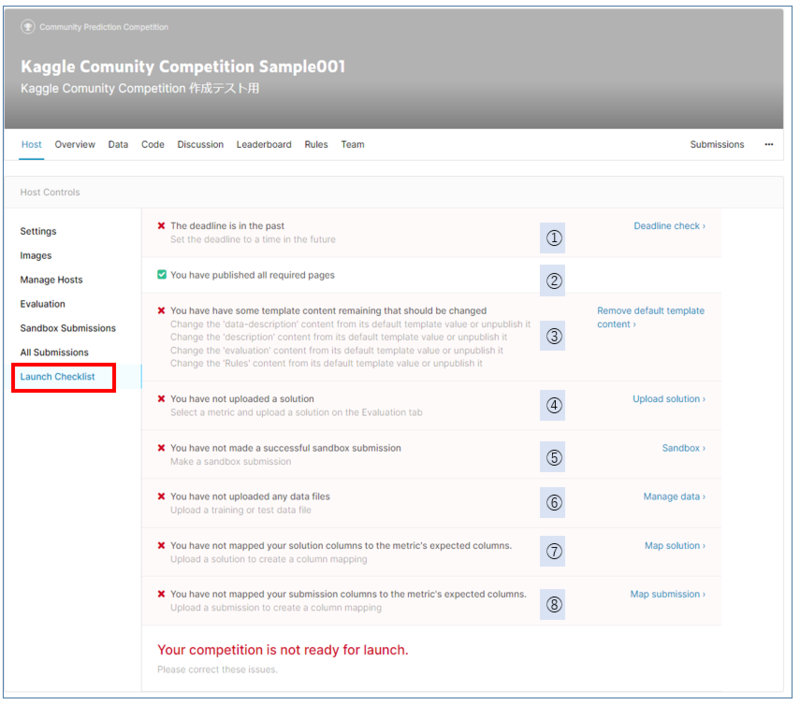800x705 pixels.
Task: Open Evaluation in the sidebar
Action: [42, 304]
